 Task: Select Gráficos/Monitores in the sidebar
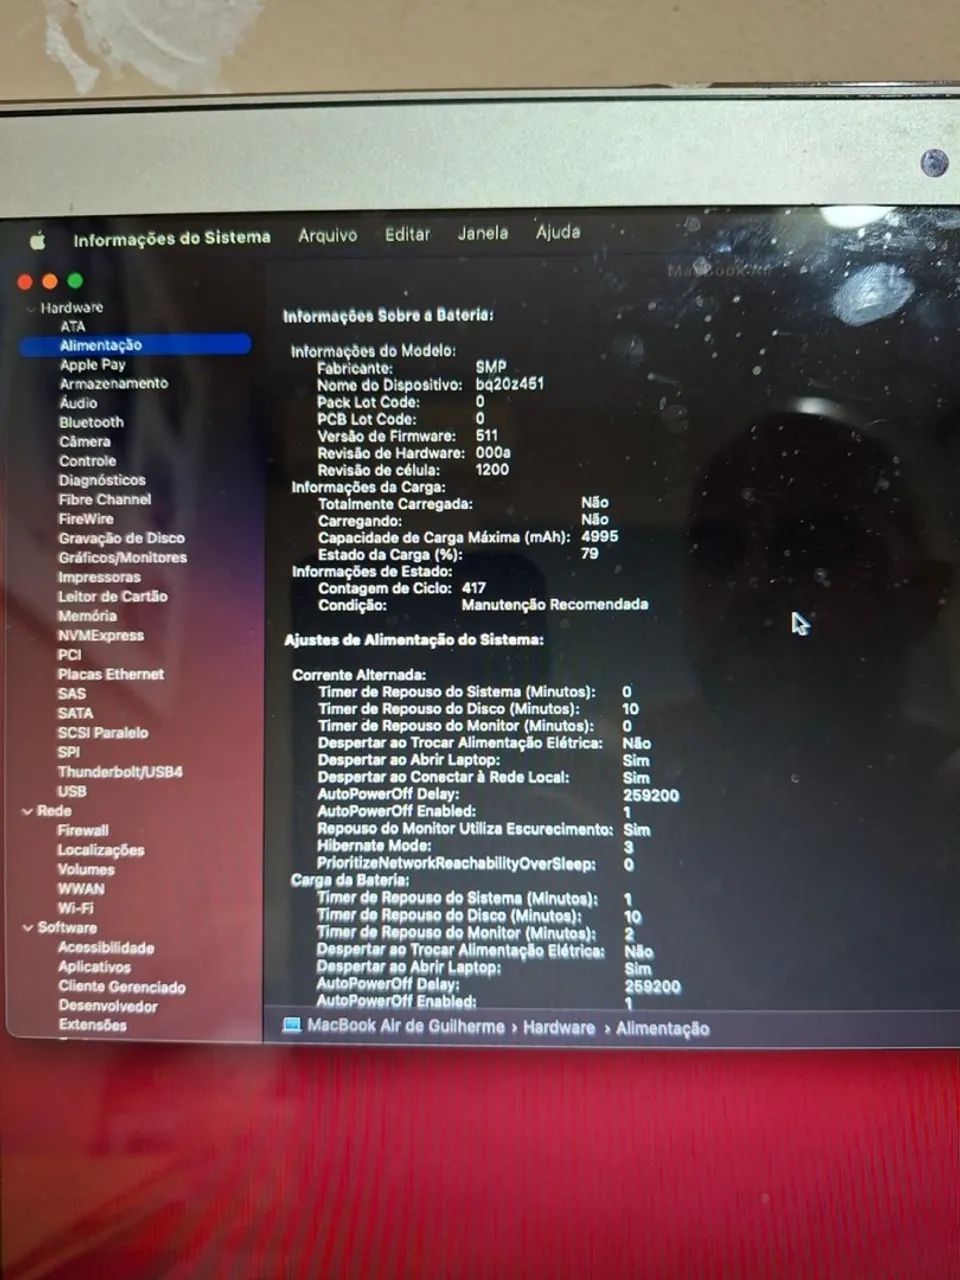pos(122,558)
